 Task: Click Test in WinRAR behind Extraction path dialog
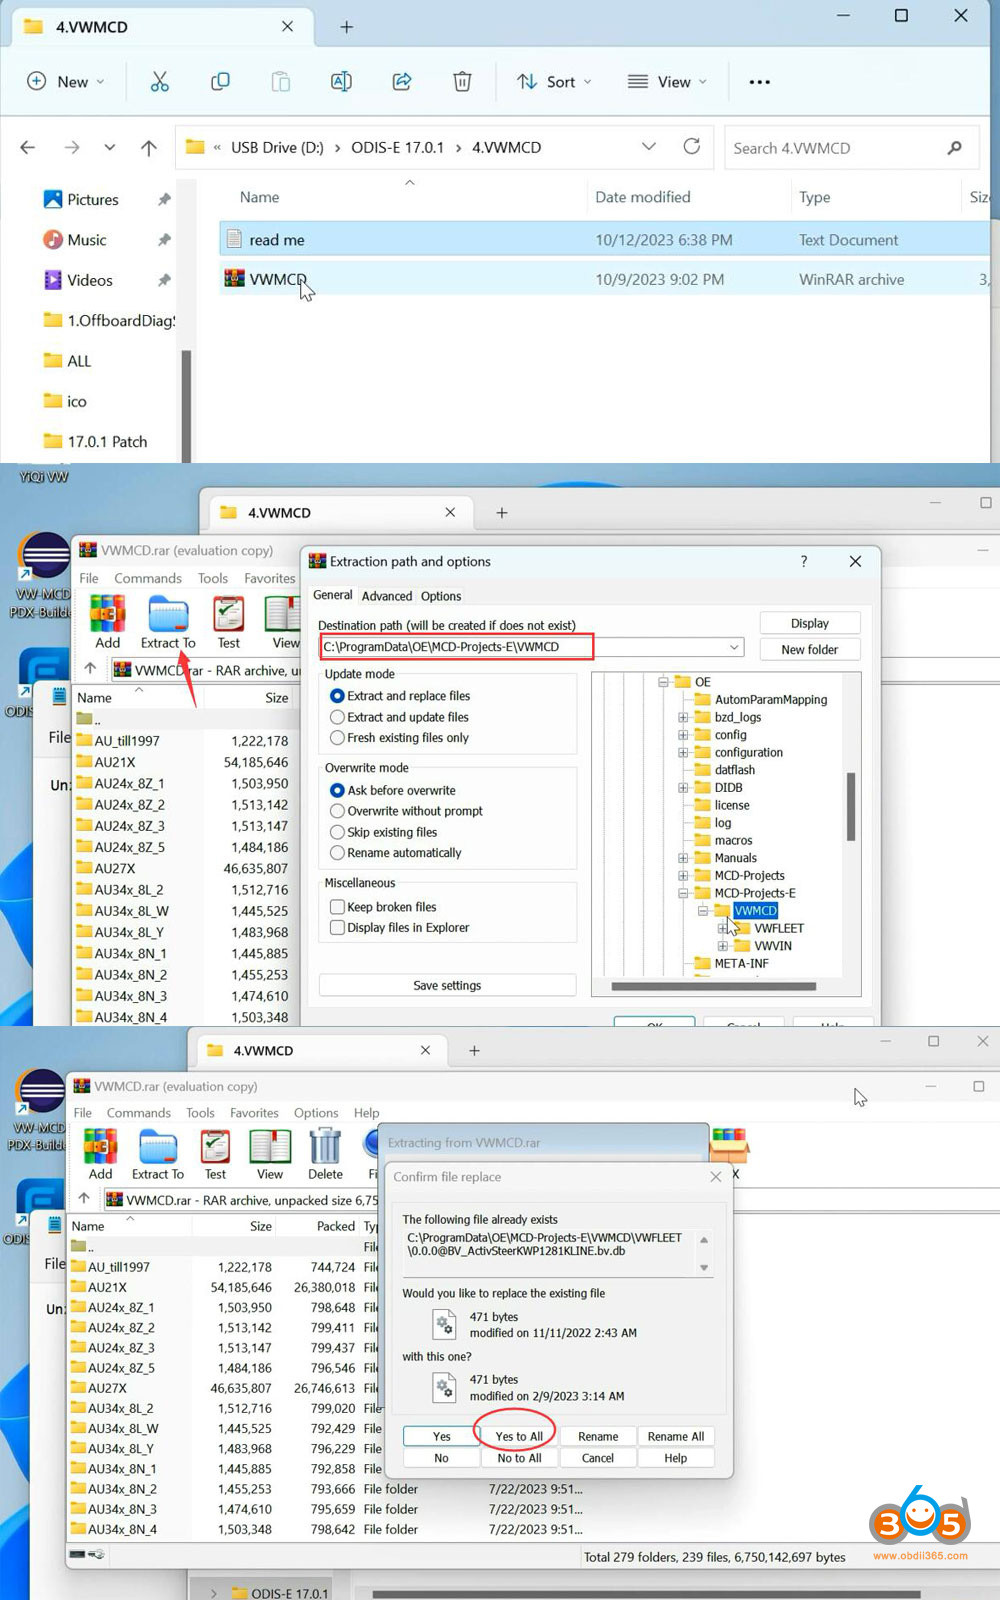point(228,622)
